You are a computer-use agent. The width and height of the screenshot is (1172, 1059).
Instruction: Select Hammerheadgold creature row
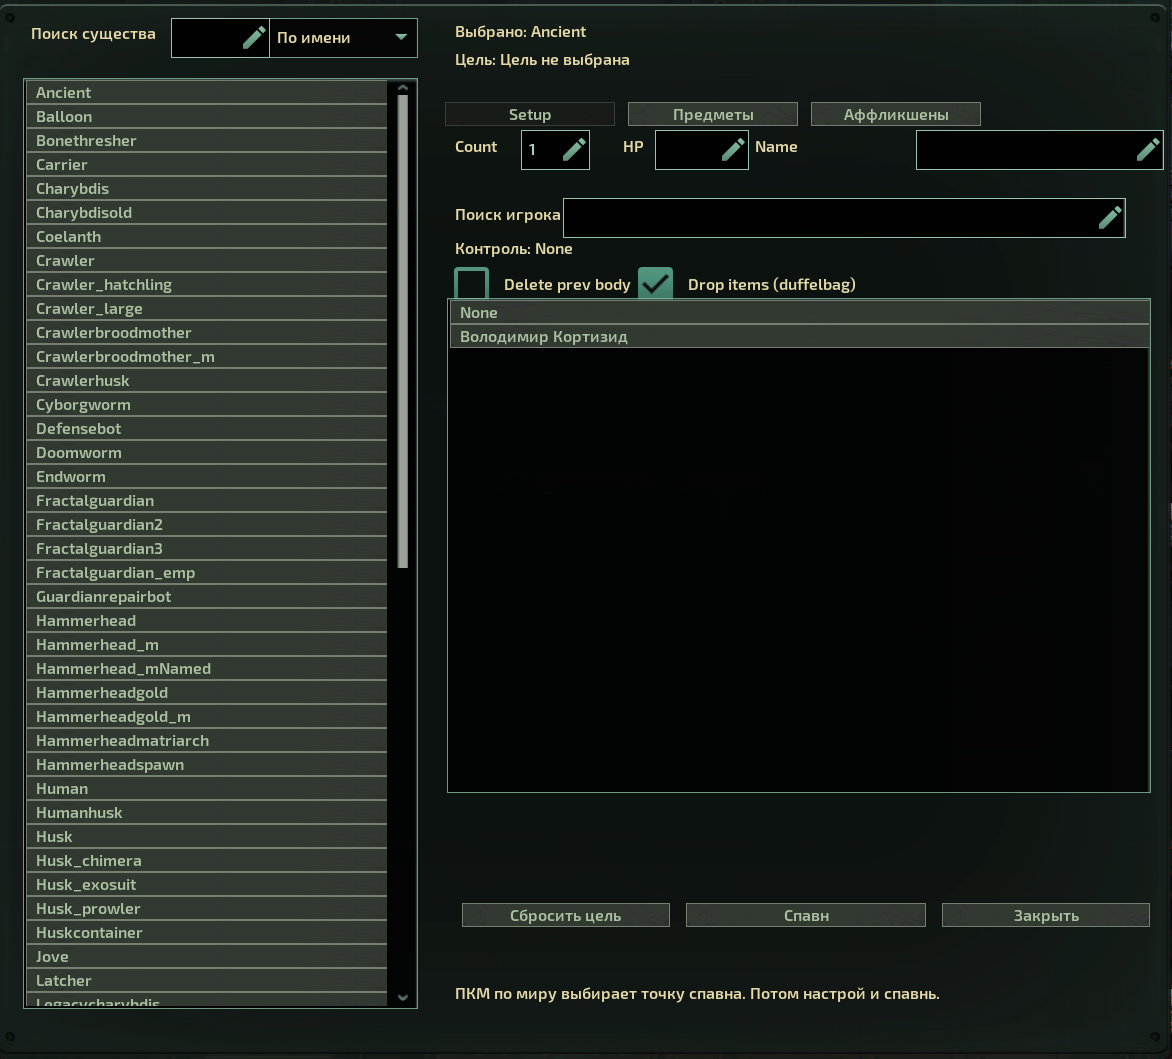click(207, 692)
